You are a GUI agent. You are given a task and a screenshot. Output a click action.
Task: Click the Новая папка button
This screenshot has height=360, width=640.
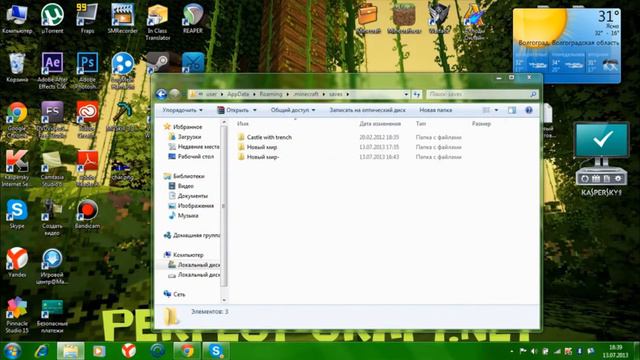point(436,110)
